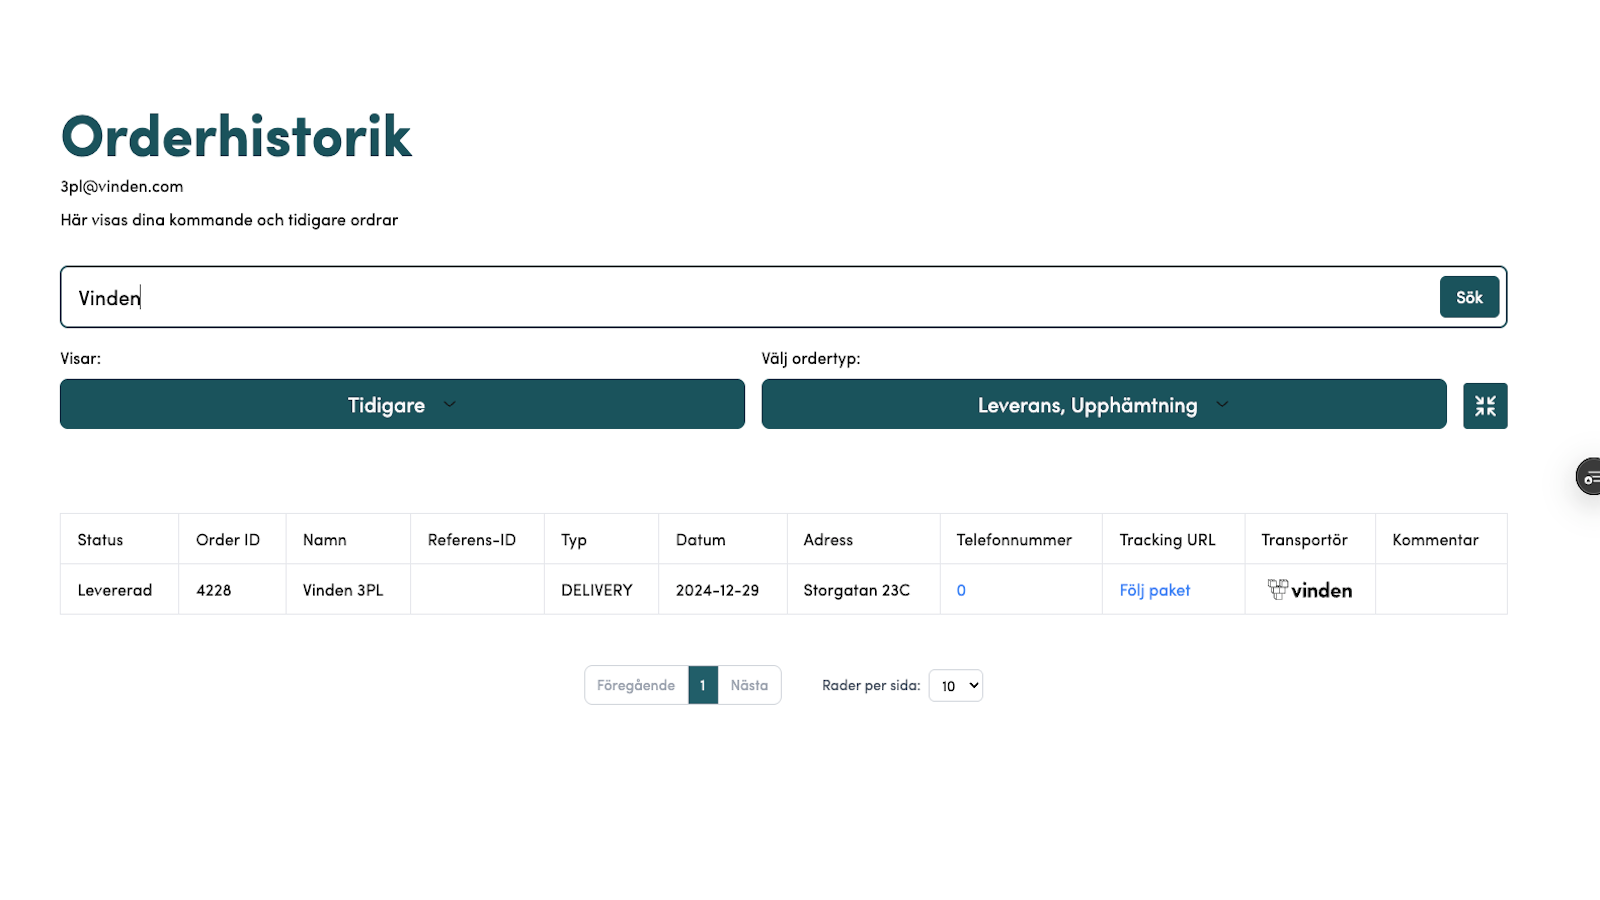
Task: Select page 1 in pagination
Action: (x=703, y=685)
